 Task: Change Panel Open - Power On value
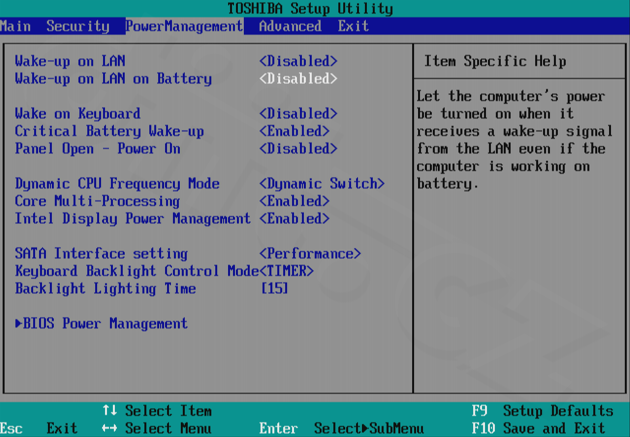point(298,149)
